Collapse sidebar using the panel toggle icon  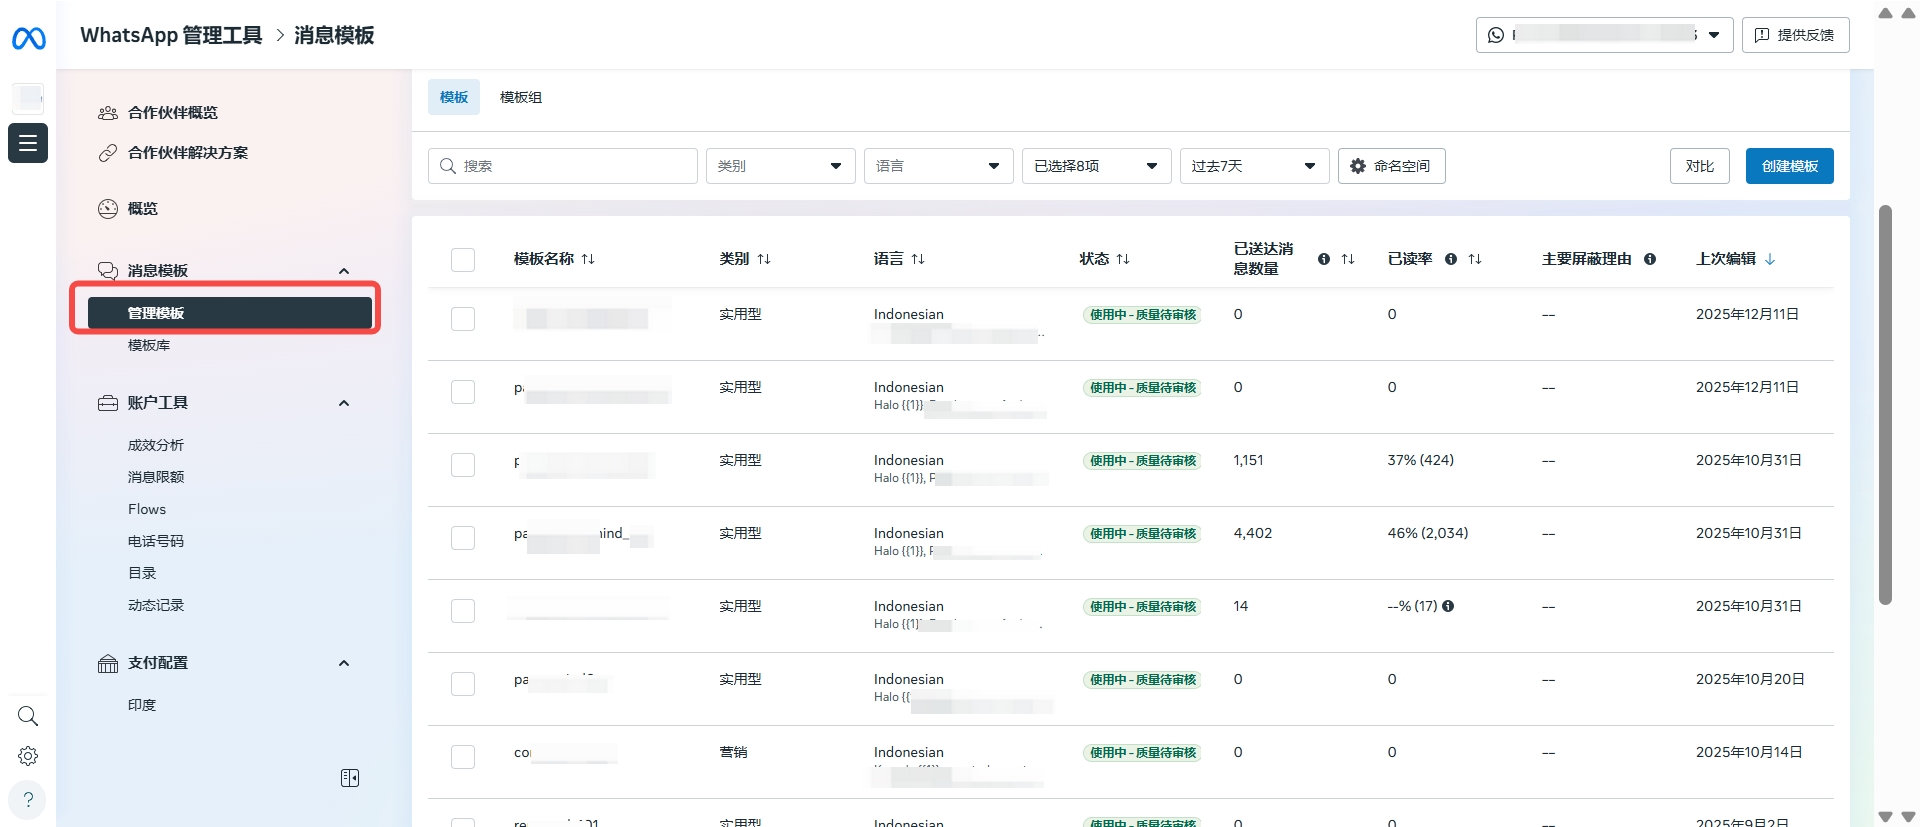(x=350, y=778)
